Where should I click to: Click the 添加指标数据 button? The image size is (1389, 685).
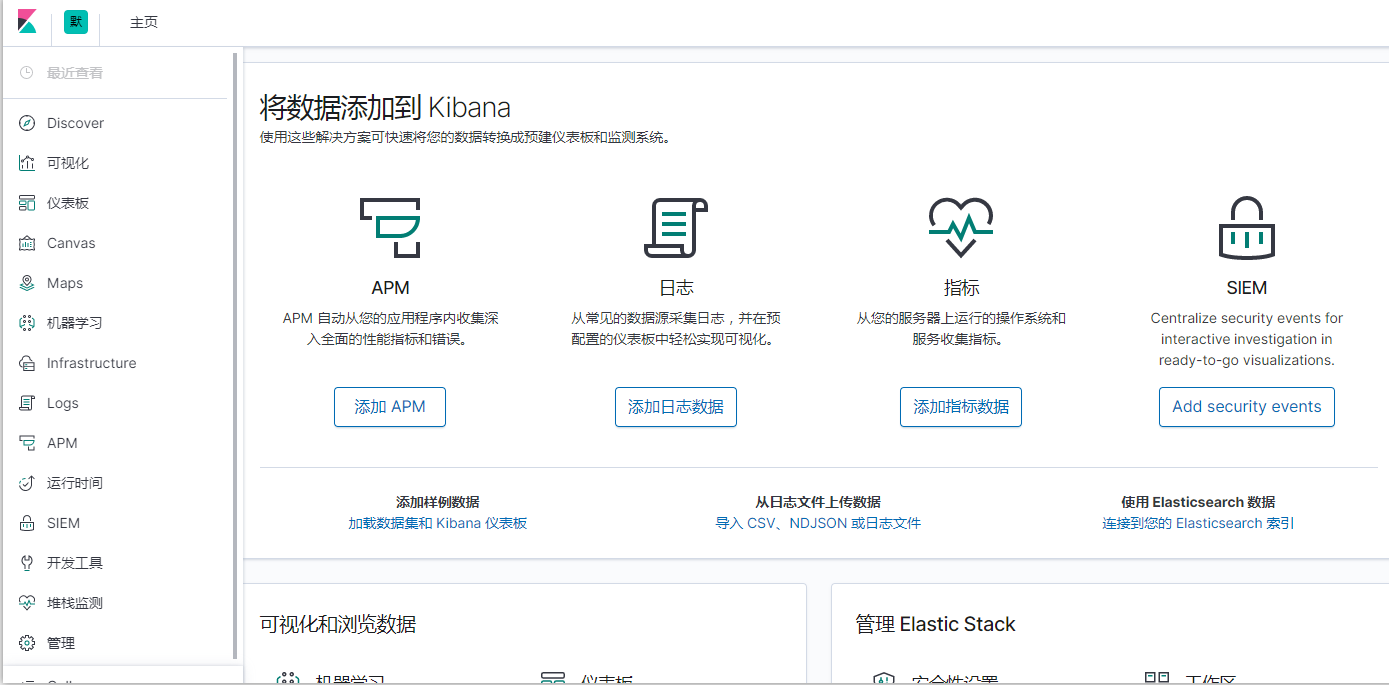click(x=961, y=407)
